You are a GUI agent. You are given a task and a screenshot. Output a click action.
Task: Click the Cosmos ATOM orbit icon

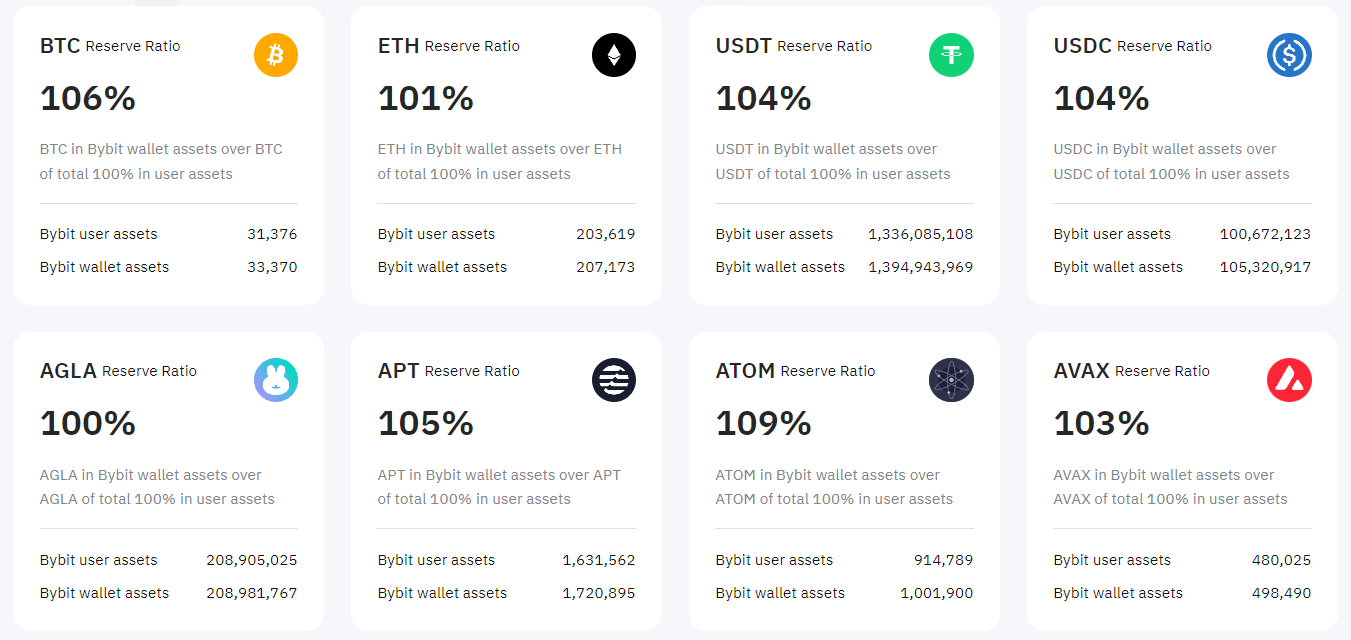tap(952, 380)
